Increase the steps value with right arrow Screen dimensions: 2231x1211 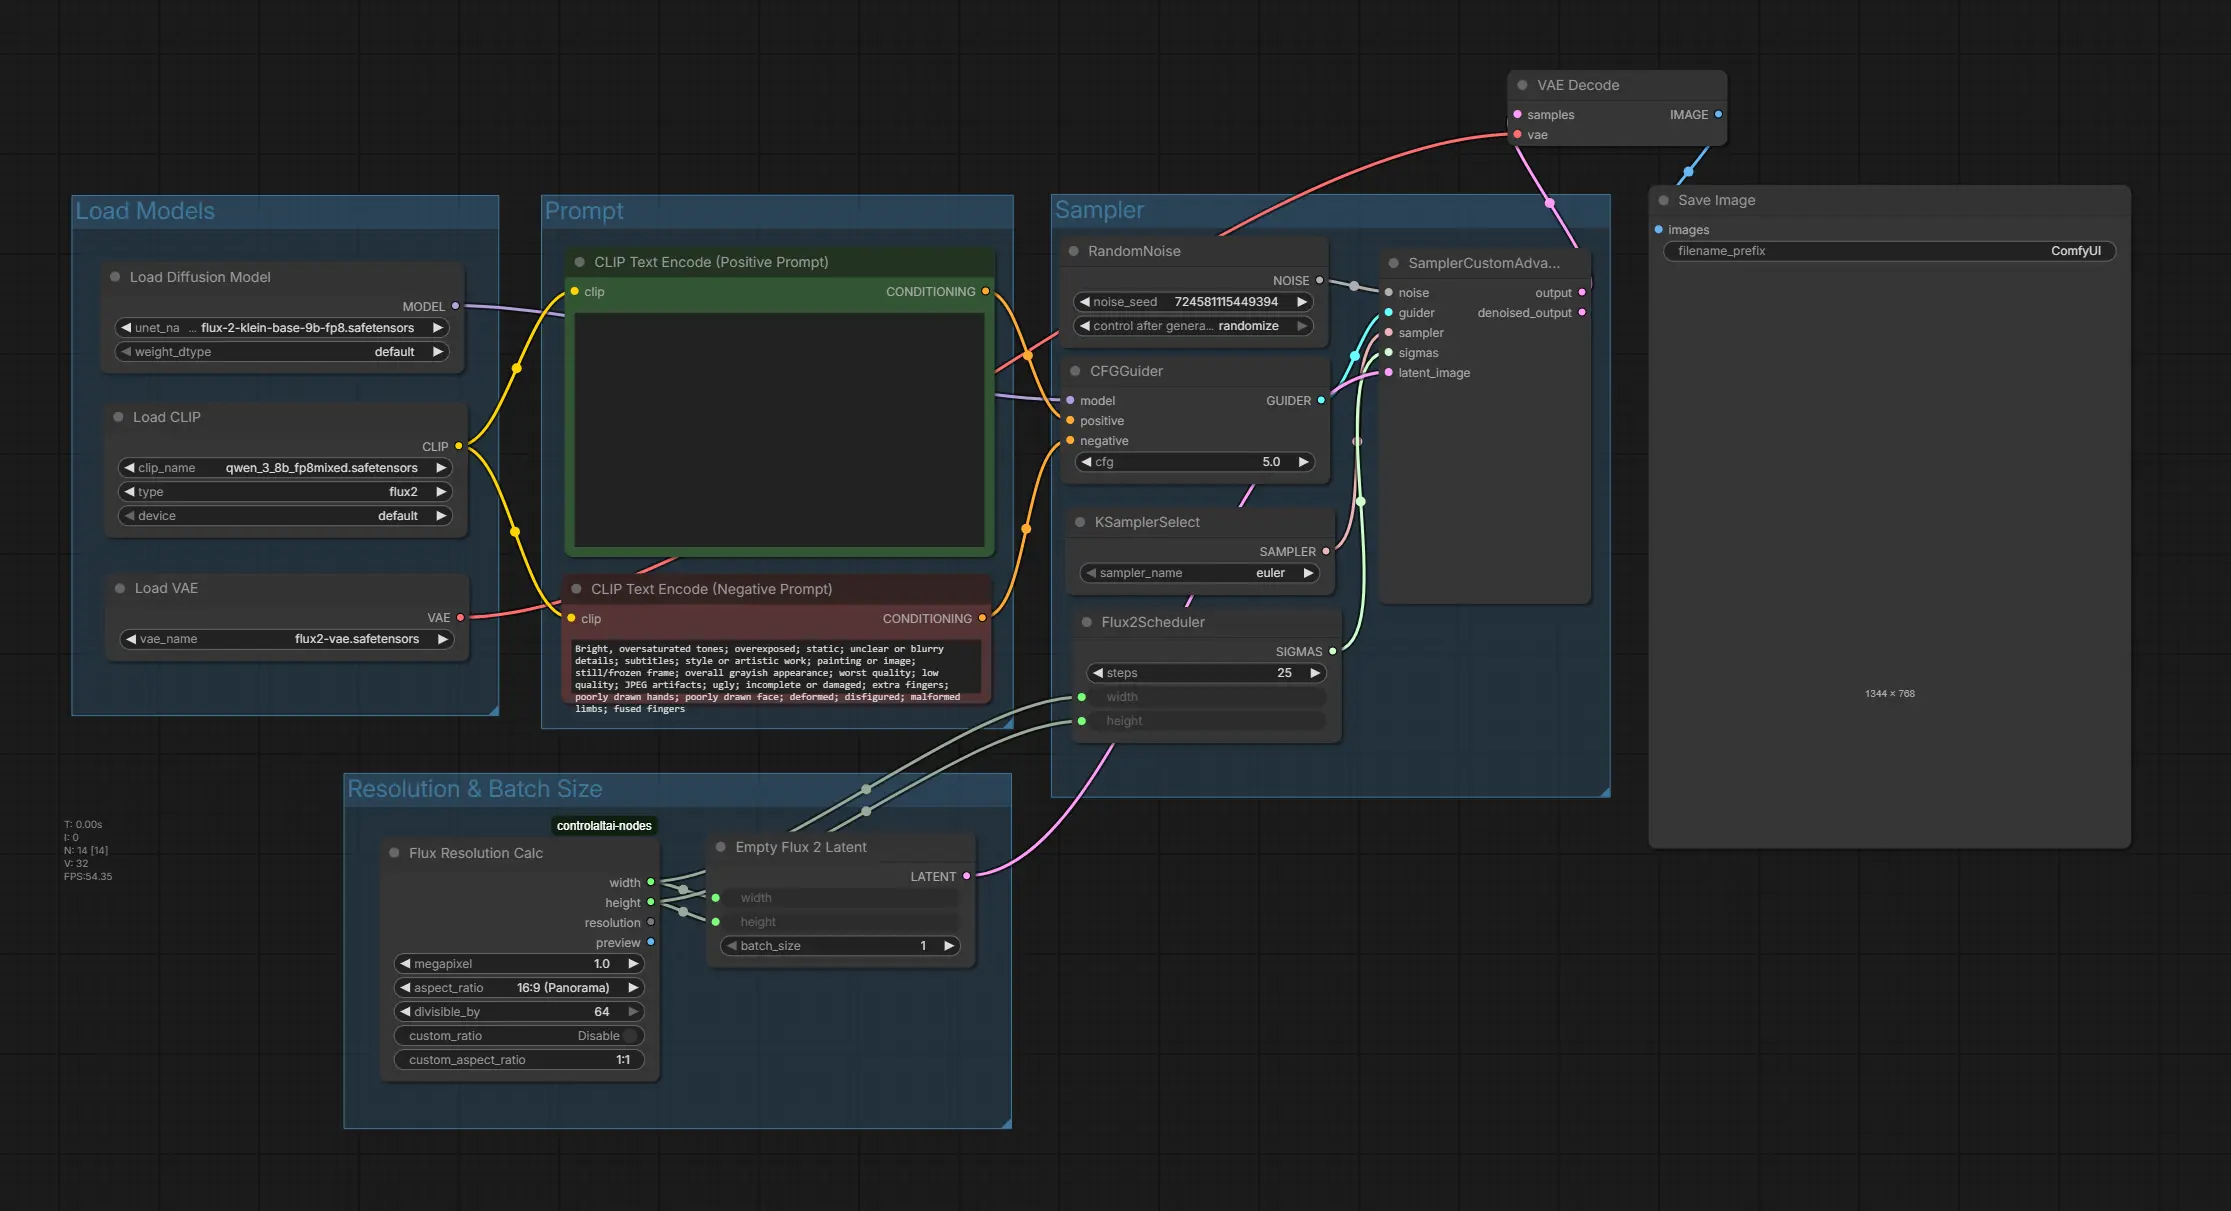pos(1315,673)
